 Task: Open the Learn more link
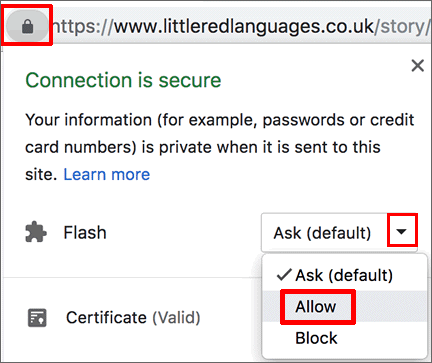click(x=107, y=174)
